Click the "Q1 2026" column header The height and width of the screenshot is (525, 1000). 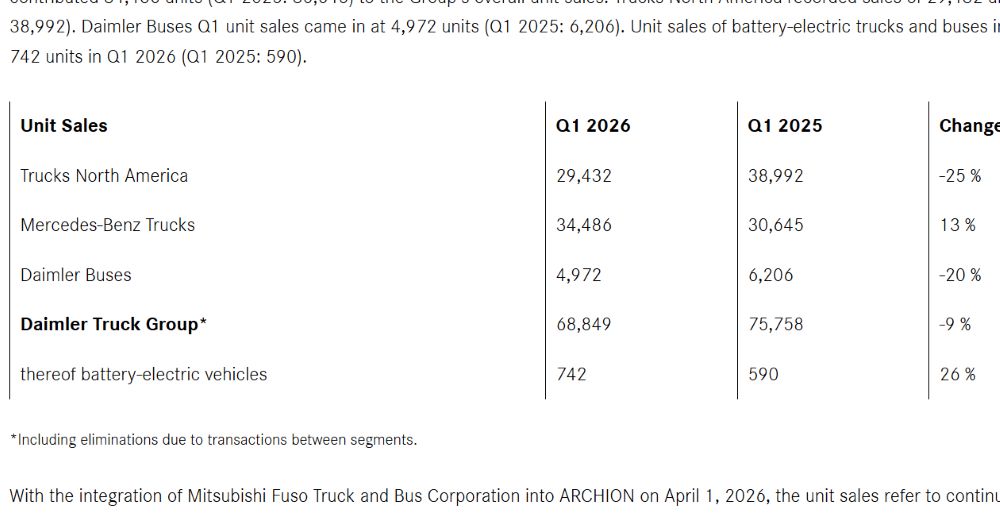click(x=593, y=126)
